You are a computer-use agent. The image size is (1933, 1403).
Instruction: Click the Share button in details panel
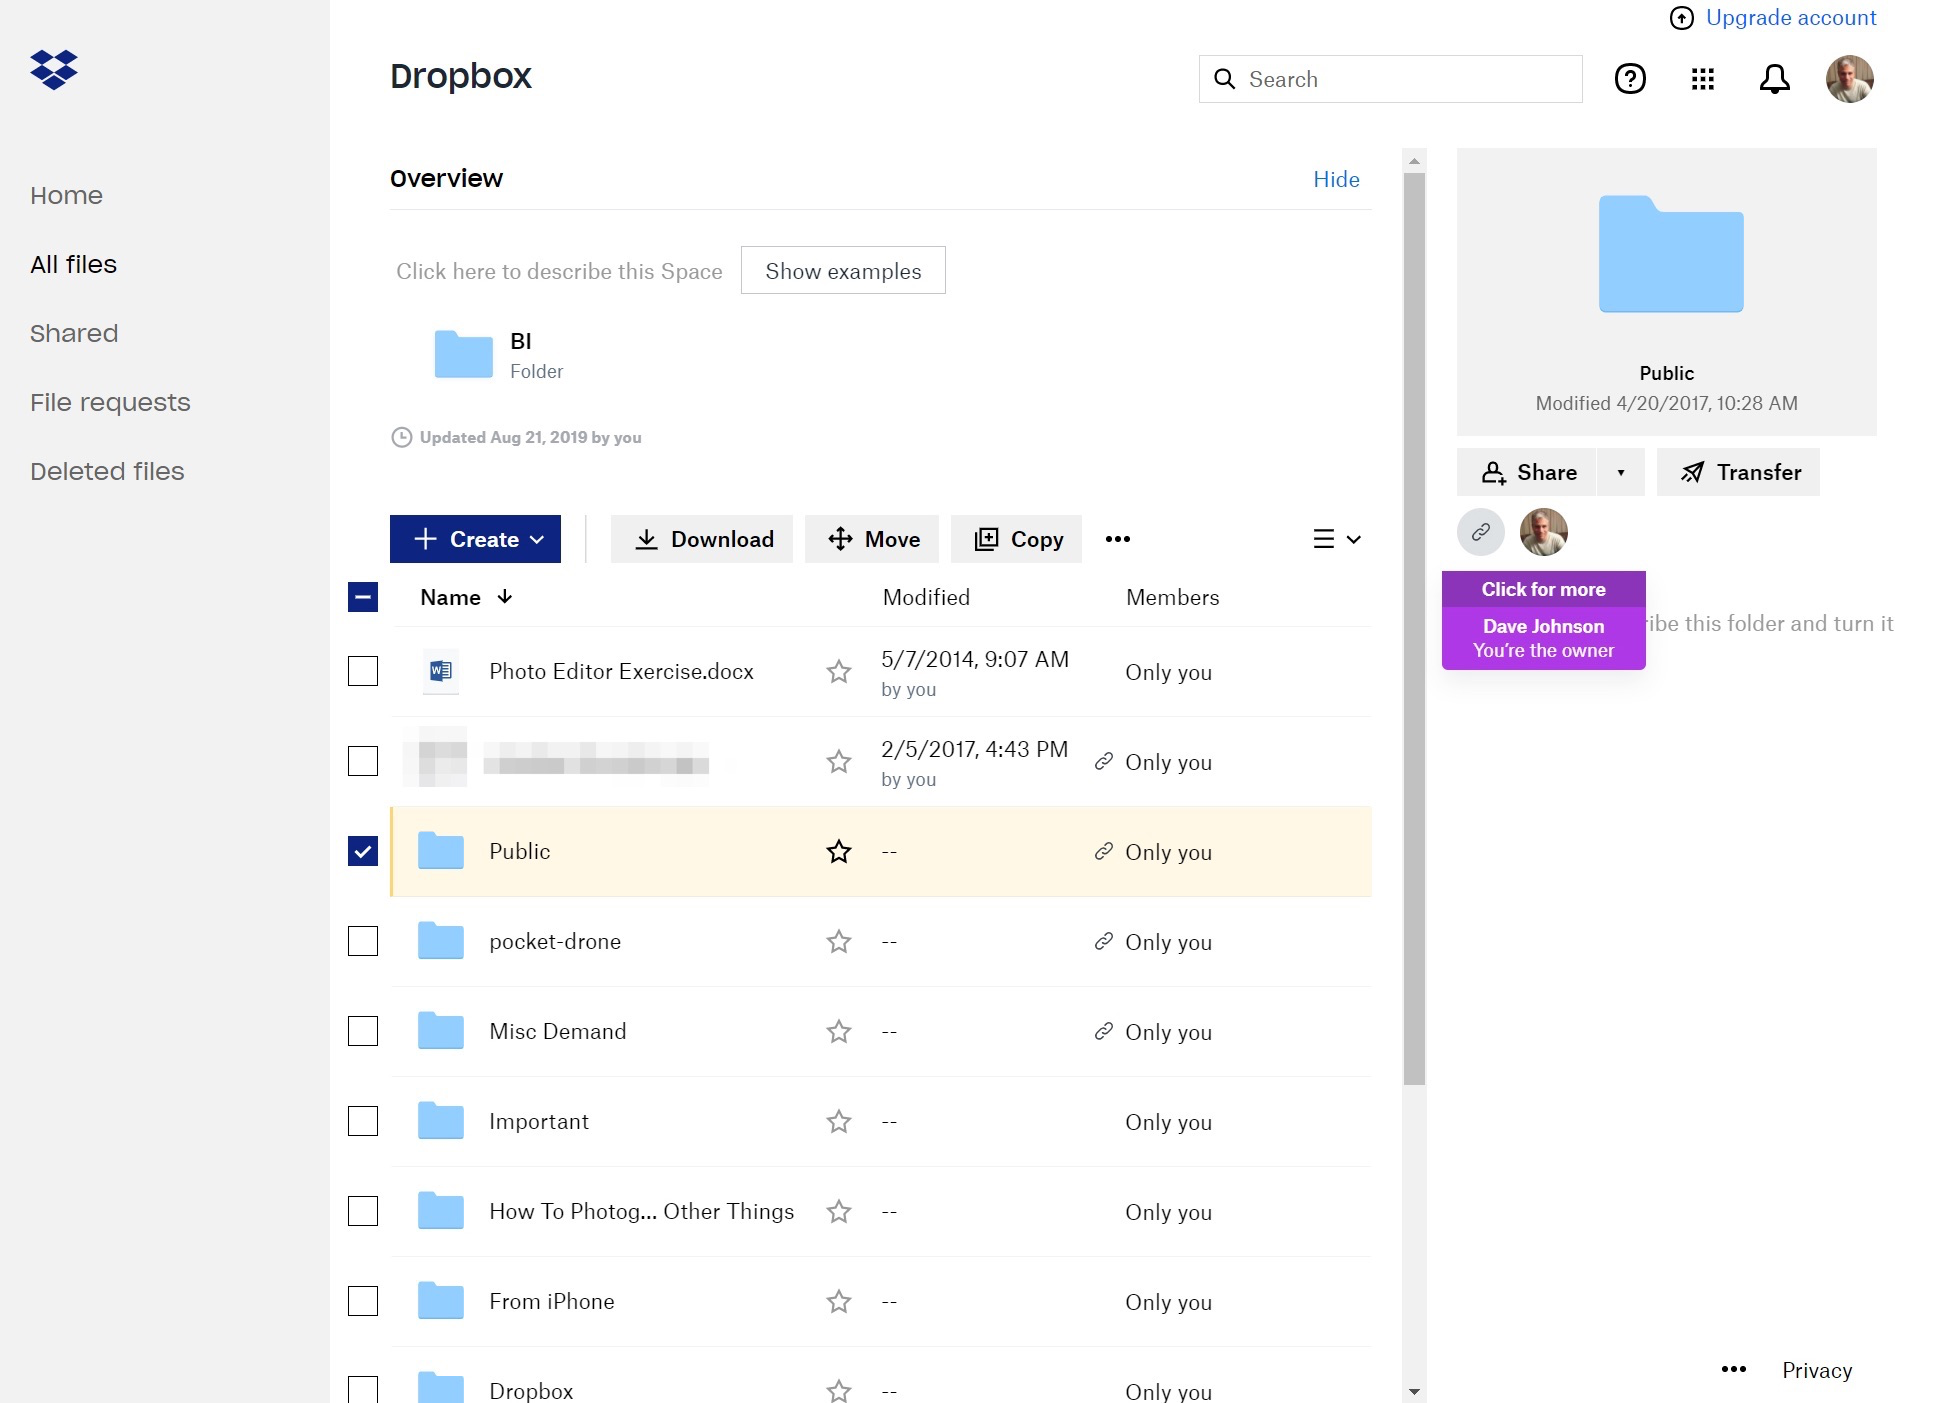tap(1527, 472)
